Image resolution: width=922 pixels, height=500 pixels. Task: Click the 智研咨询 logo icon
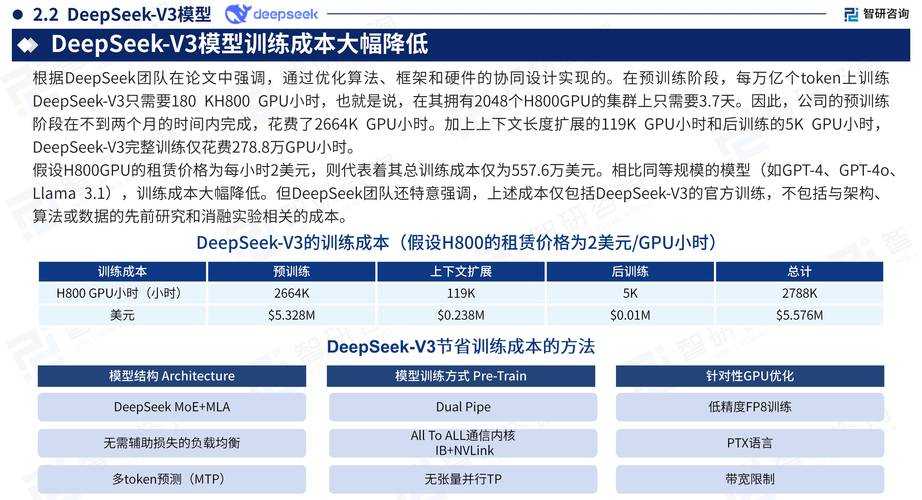pos(851,14)
